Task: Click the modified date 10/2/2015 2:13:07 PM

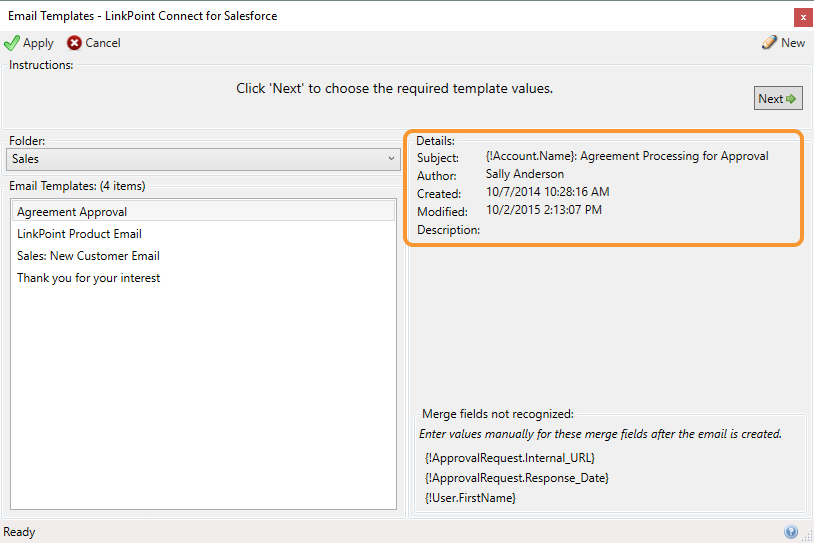Action: click(x=544, y=210)
